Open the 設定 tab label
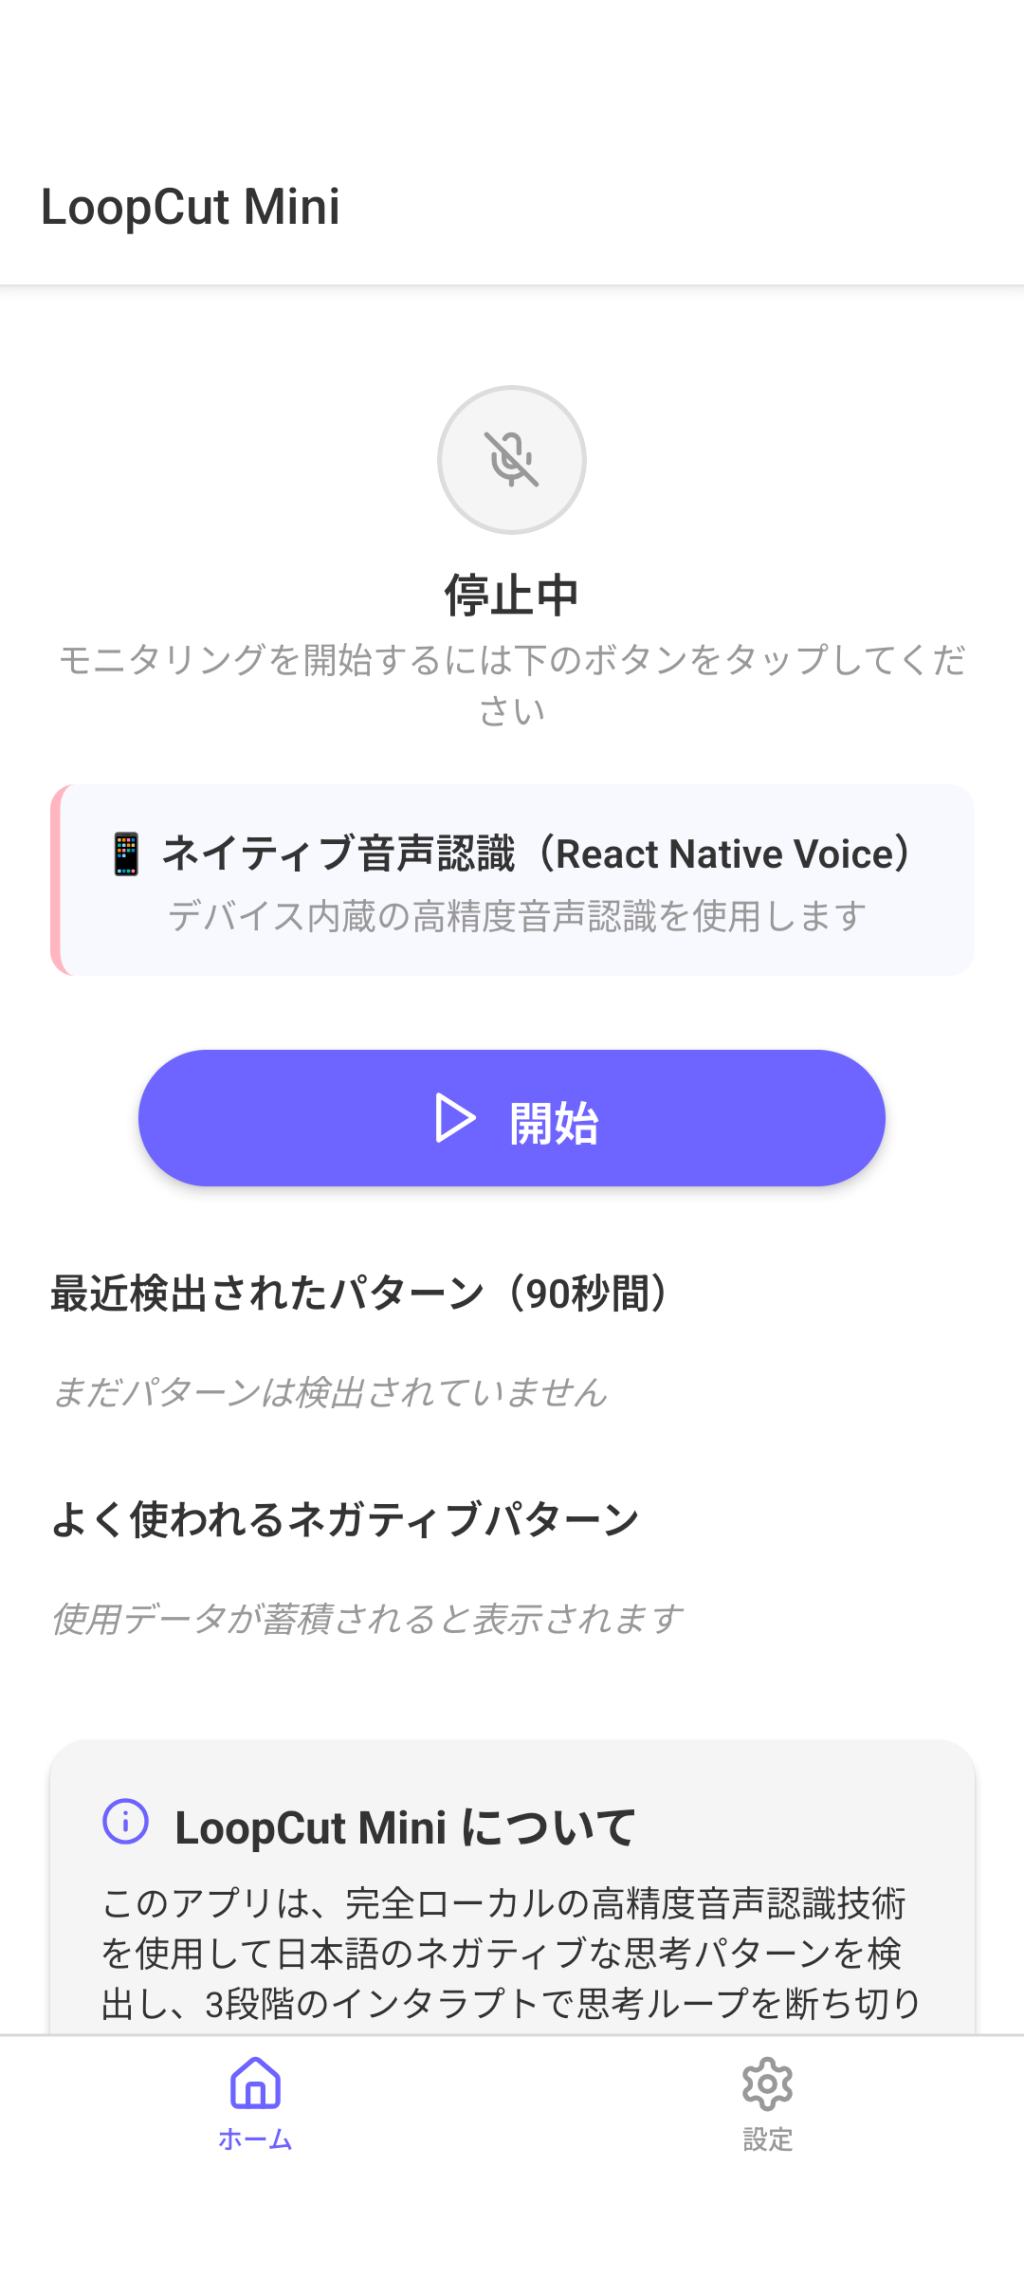 767,2140
